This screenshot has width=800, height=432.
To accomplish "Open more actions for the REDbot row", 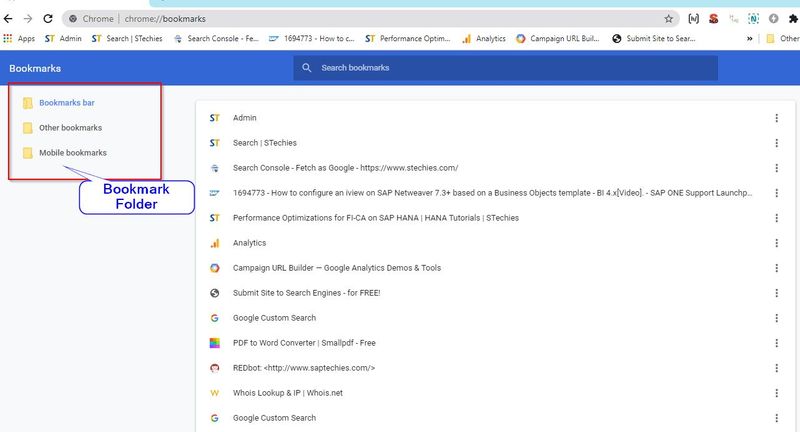I will pyautogui.click(x=776, y=368).
